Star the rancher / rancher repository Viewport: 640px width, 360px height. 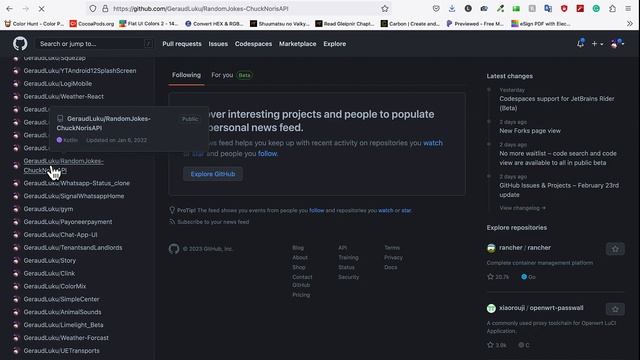click(615, 249)
